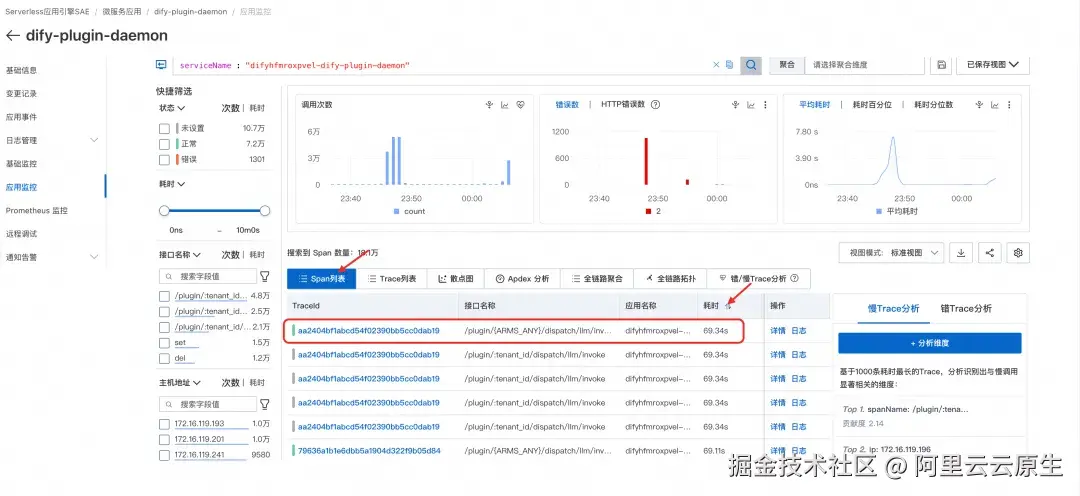Click 搜索字段值 box under 接口名称

(208, 276)
